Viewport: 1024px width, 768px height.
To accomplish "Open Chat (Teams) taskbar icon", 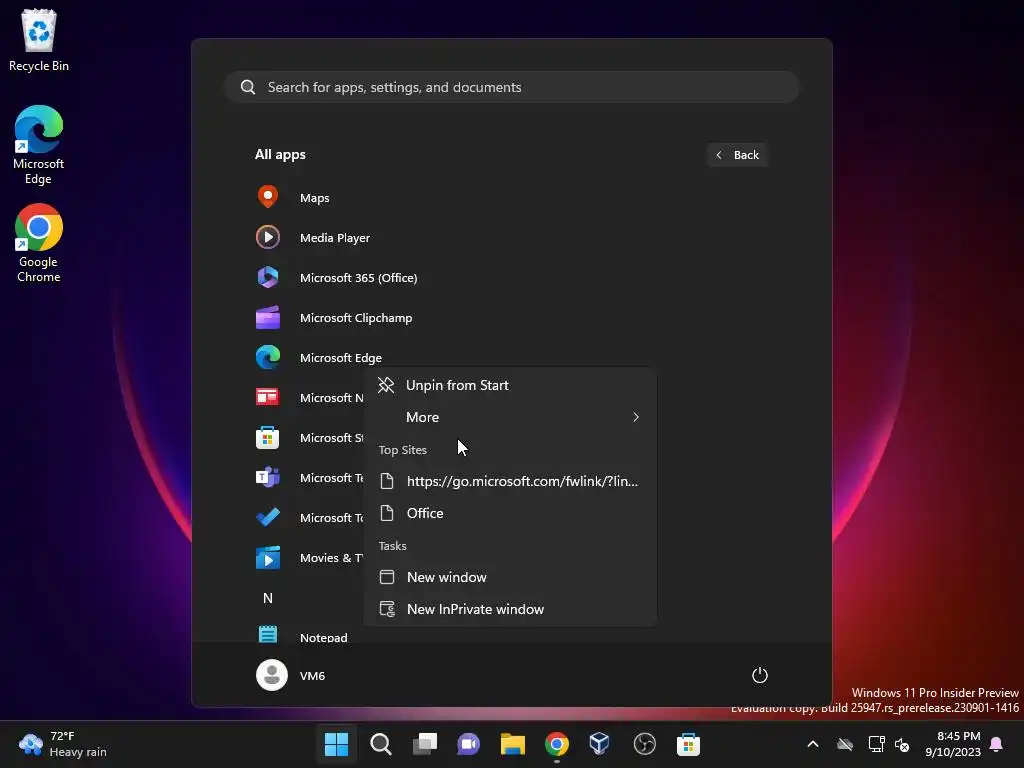I will (x=468, y=744).
